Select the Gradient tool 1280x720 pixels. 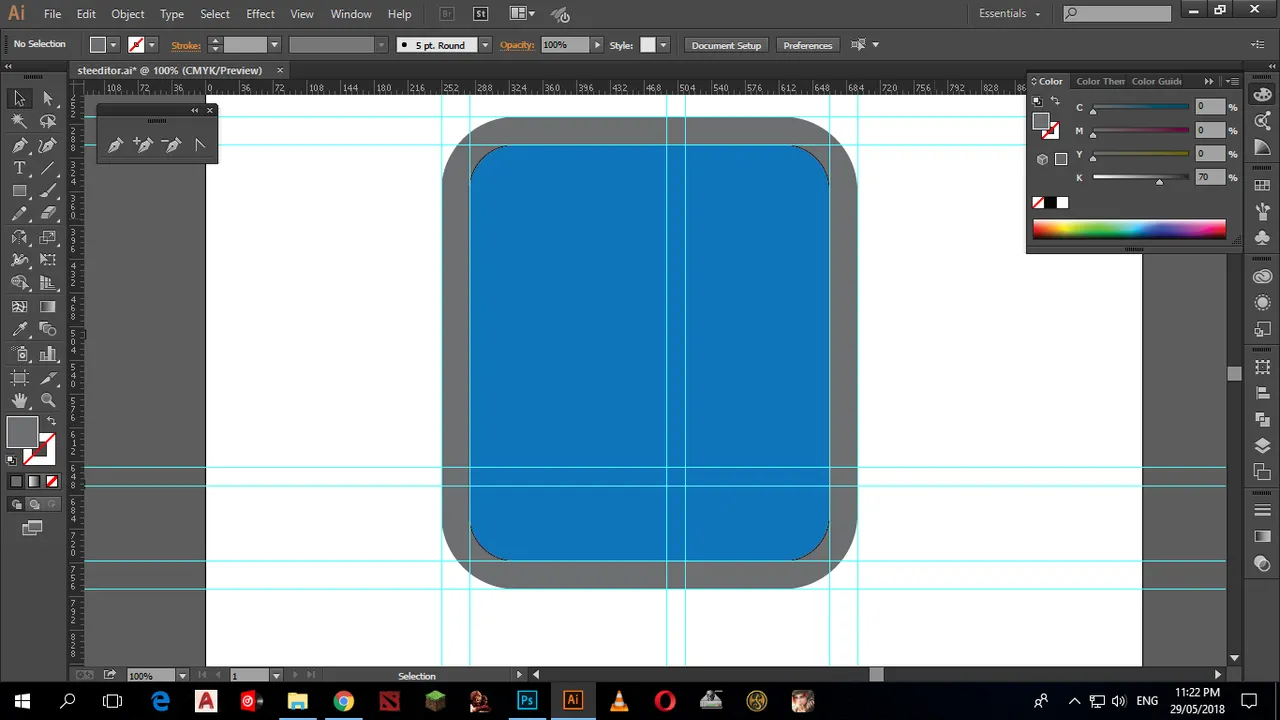coord(48,307)
